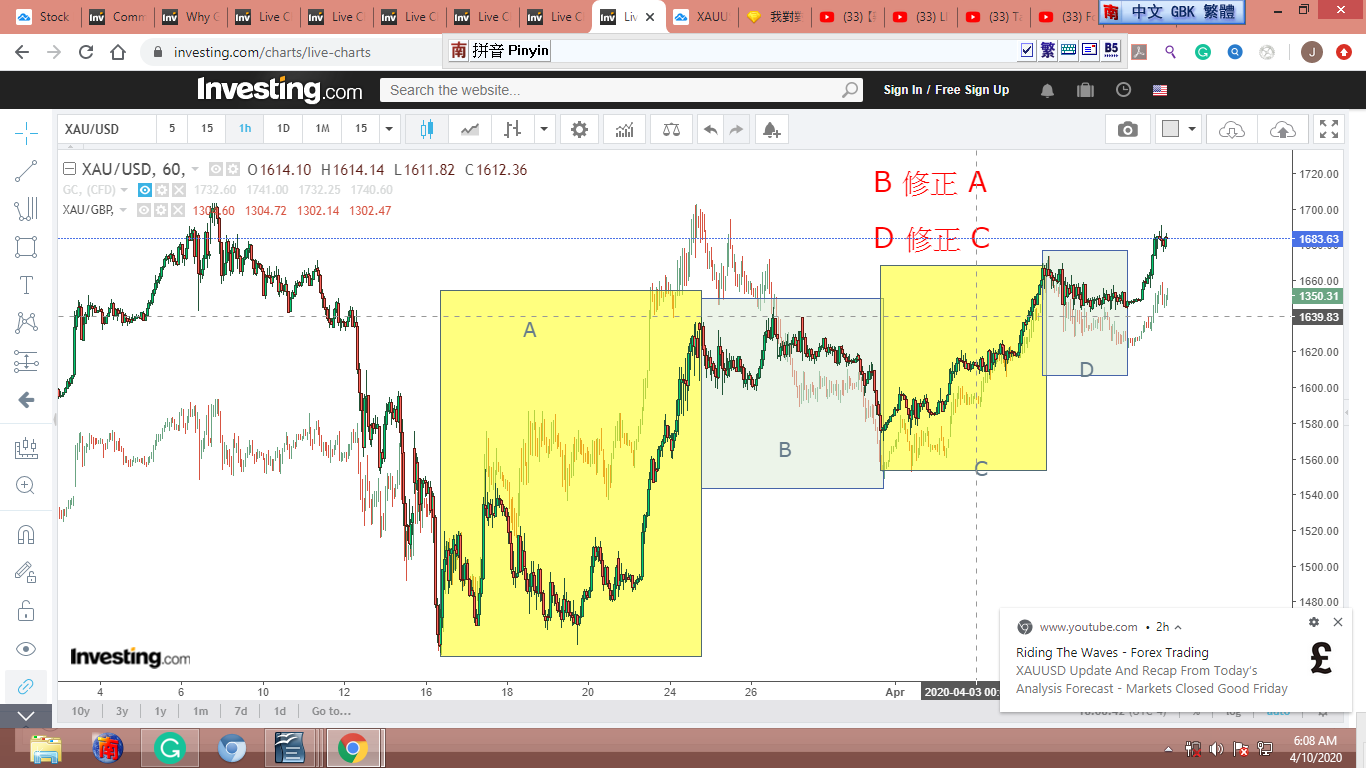Image resolution: width=1366 pixels, height=768 pixels.
Task: Select the 5 minute interval
Action: (172, 129)
